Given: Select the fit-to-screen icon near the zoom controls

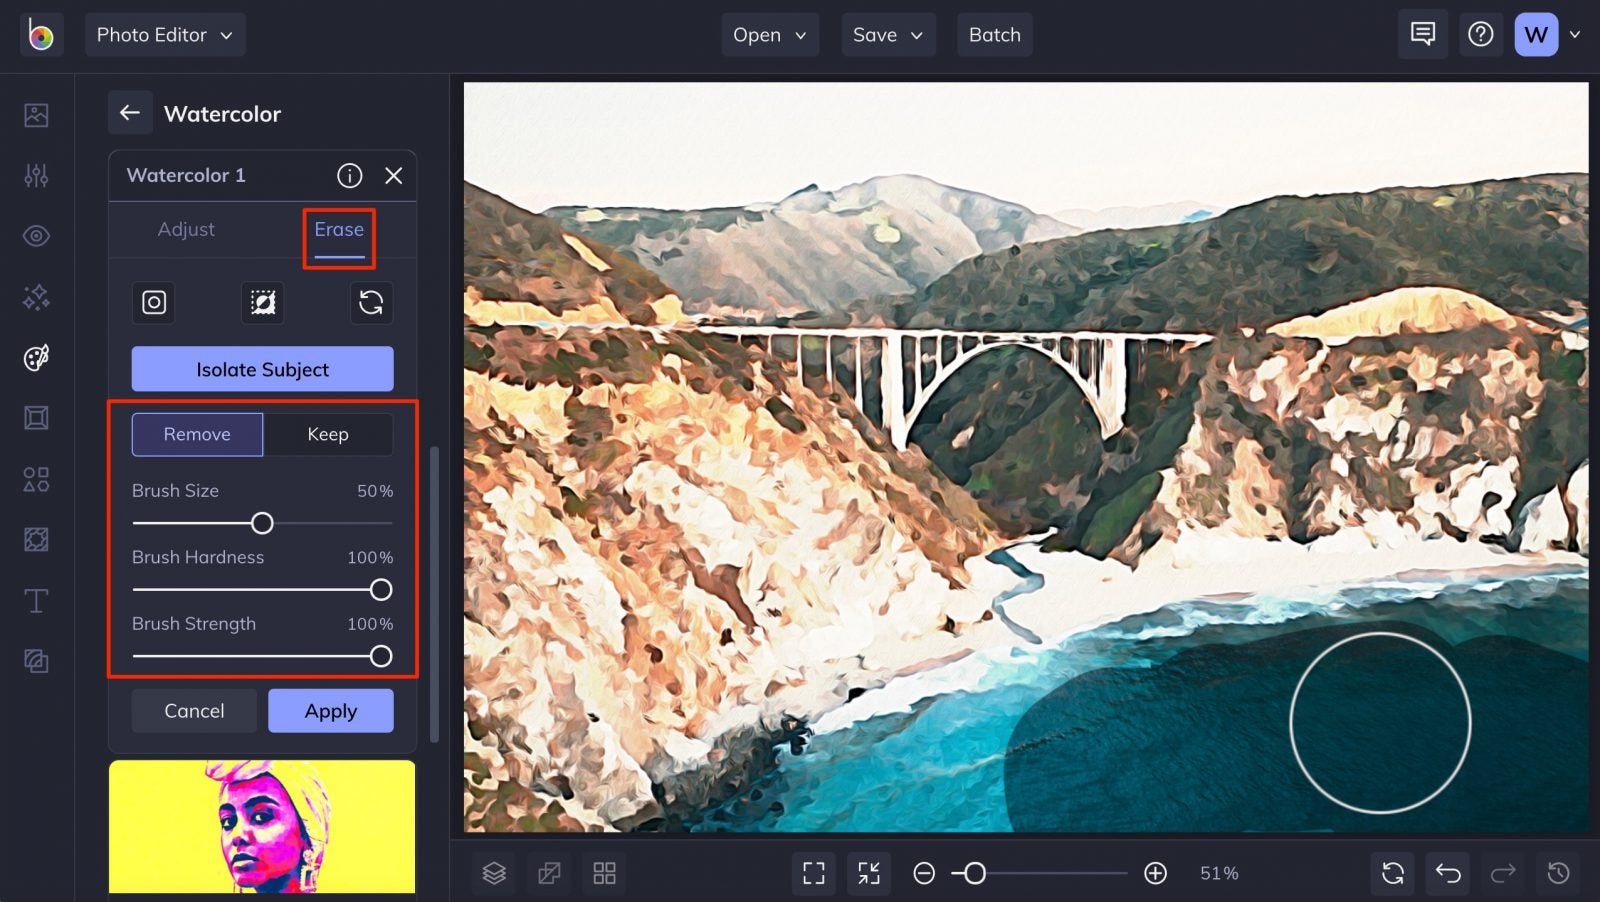Looking at the screenshot, I should click(x=868, y=872).
